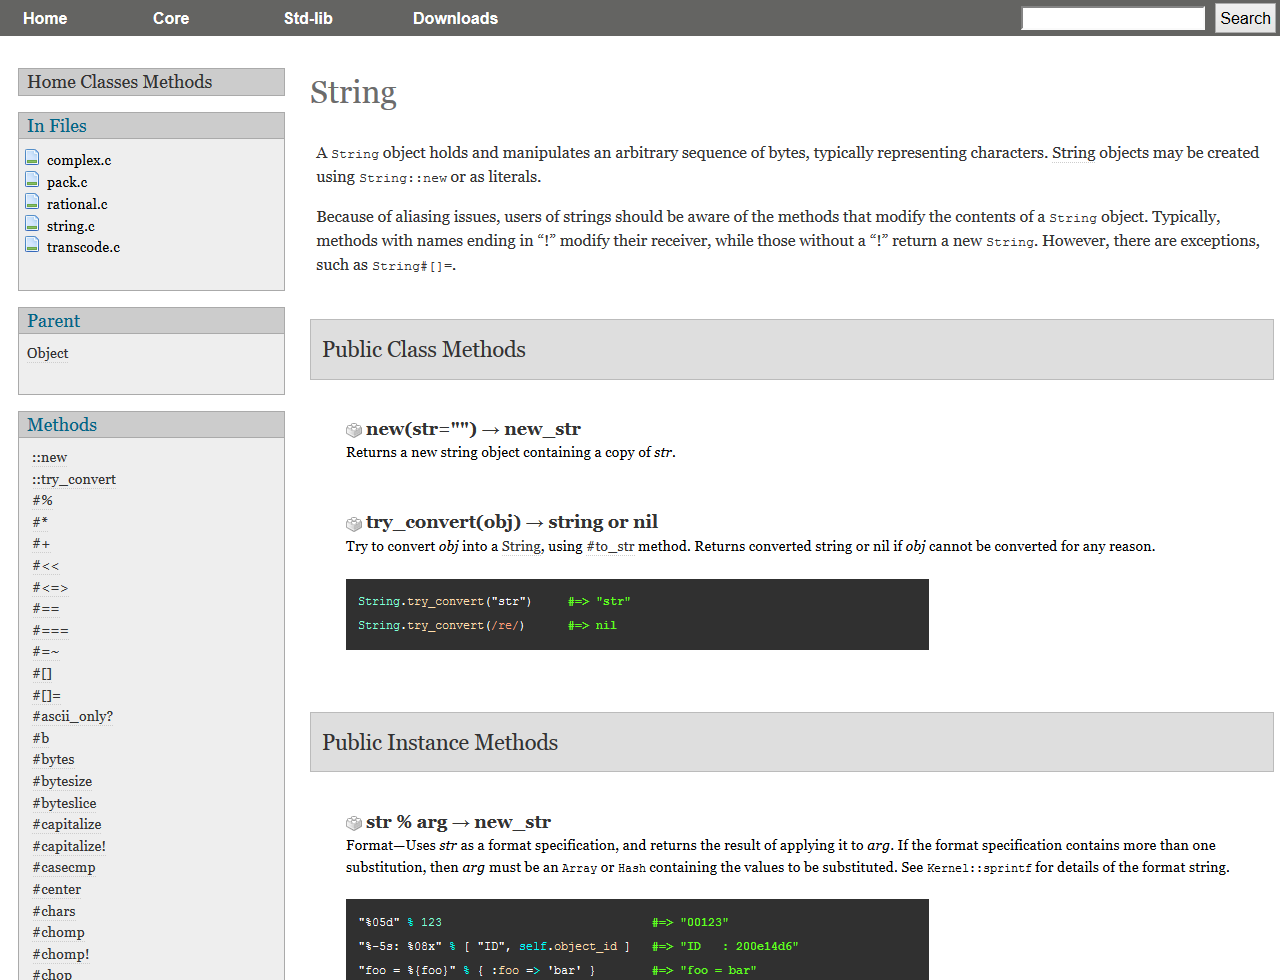Open the rational.c file link
Viewport: 1280px width, 980px height.
tap(77, 204)
